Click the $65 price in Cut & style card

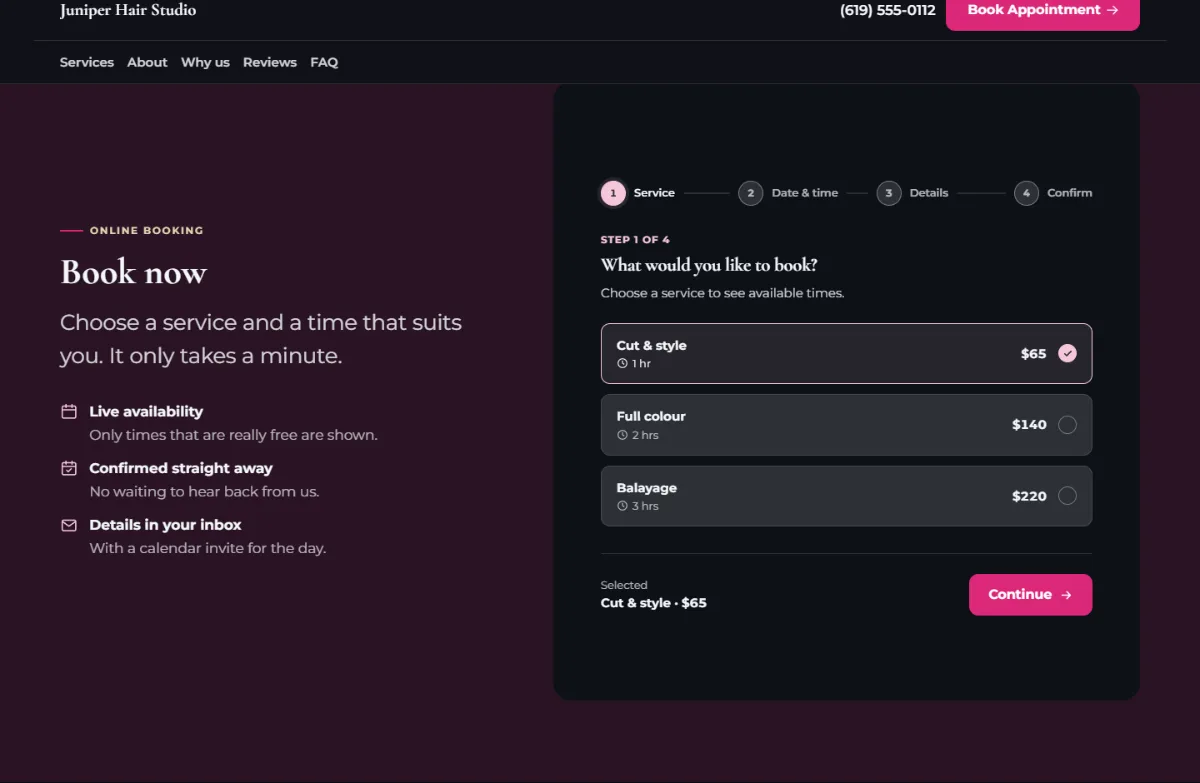coord(1033,353)
